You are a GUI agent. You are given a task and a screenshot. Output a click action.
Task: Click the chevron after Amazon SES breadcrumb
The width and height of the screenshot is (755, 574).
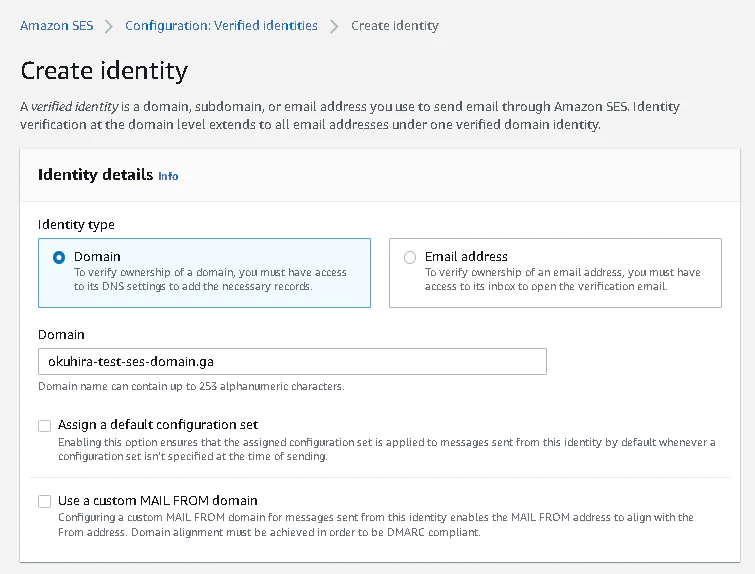pos(109,26)
